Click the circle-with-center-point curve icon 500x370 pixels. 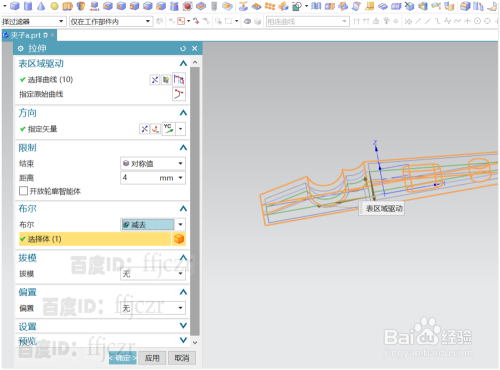477,21
